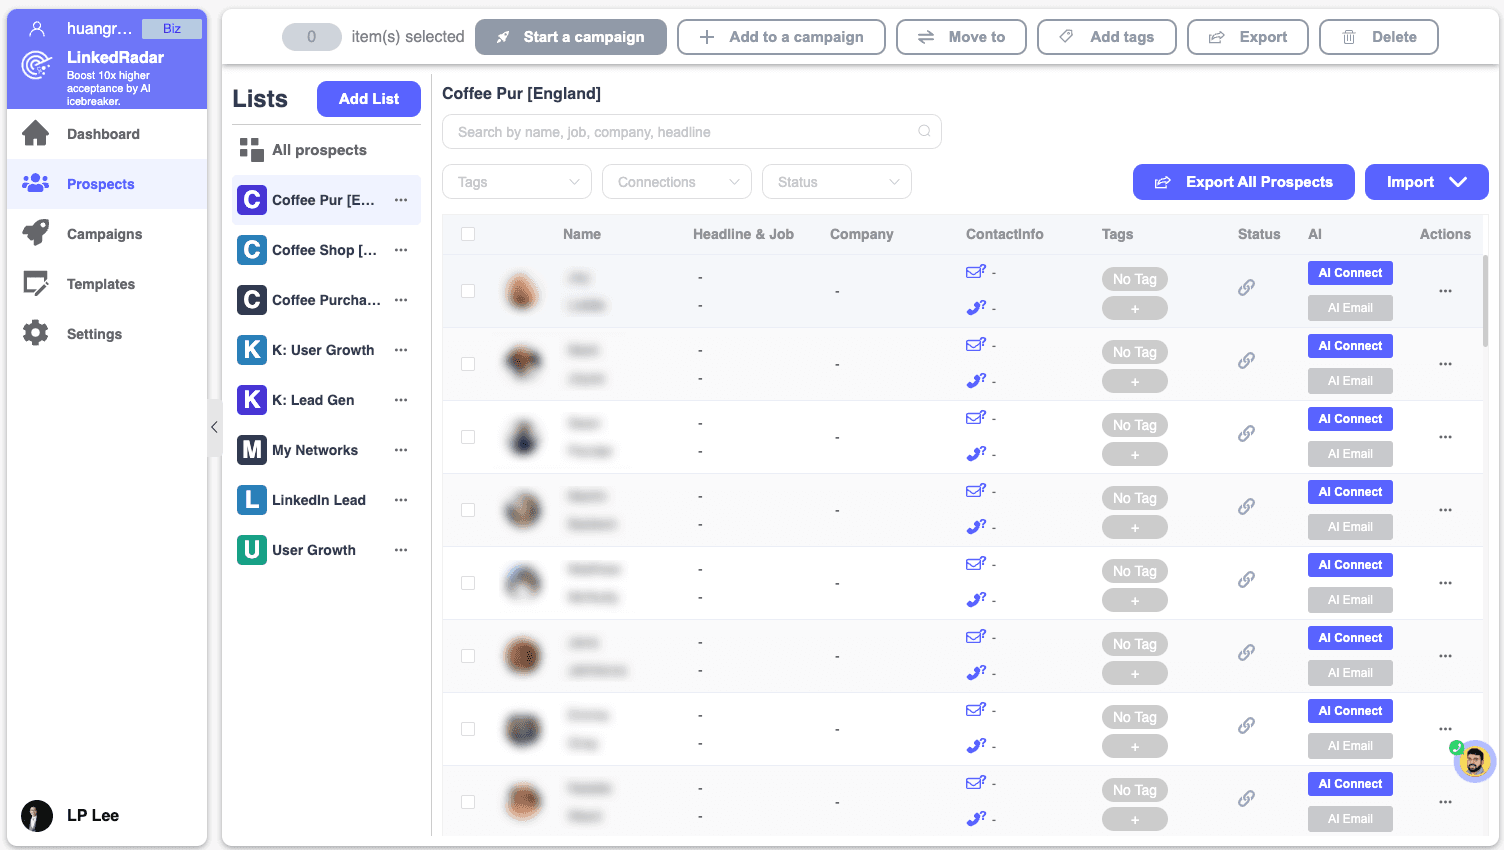
Task: Click Start a campaign button
Action: (x=571, y=37)
